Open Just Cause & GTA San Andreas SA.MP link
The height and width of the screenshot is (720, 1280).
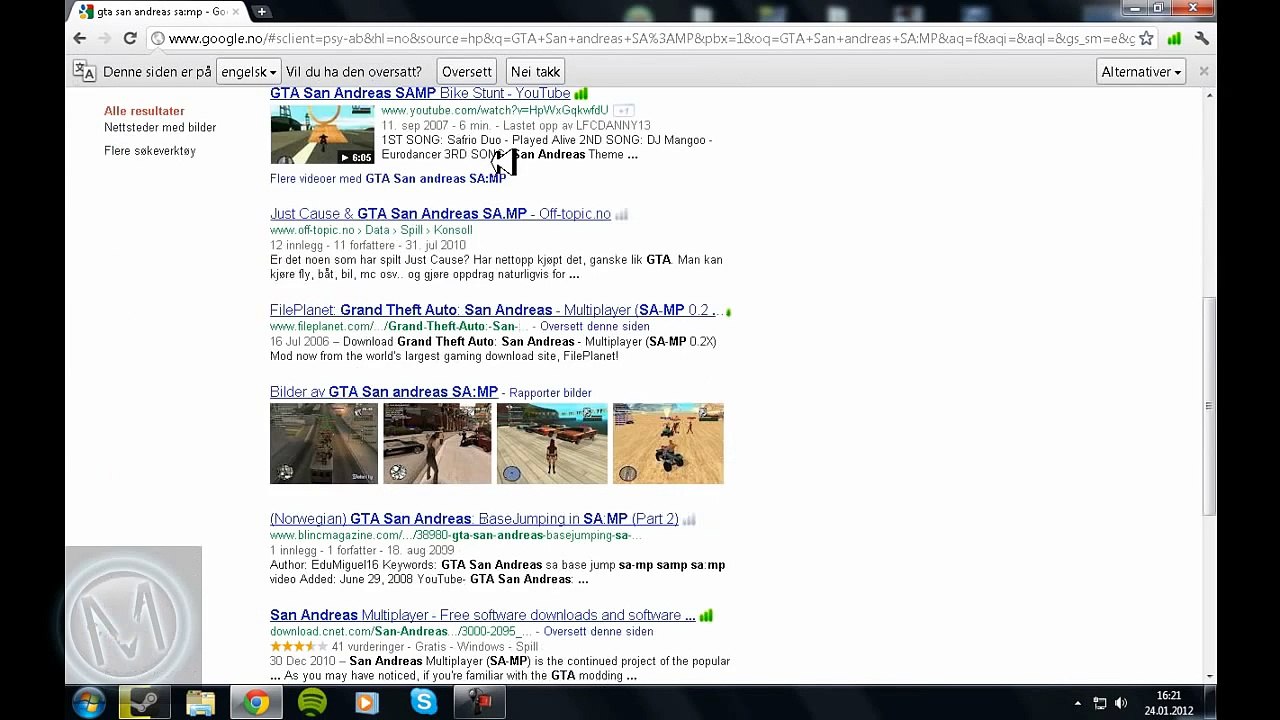pos(440,214)
